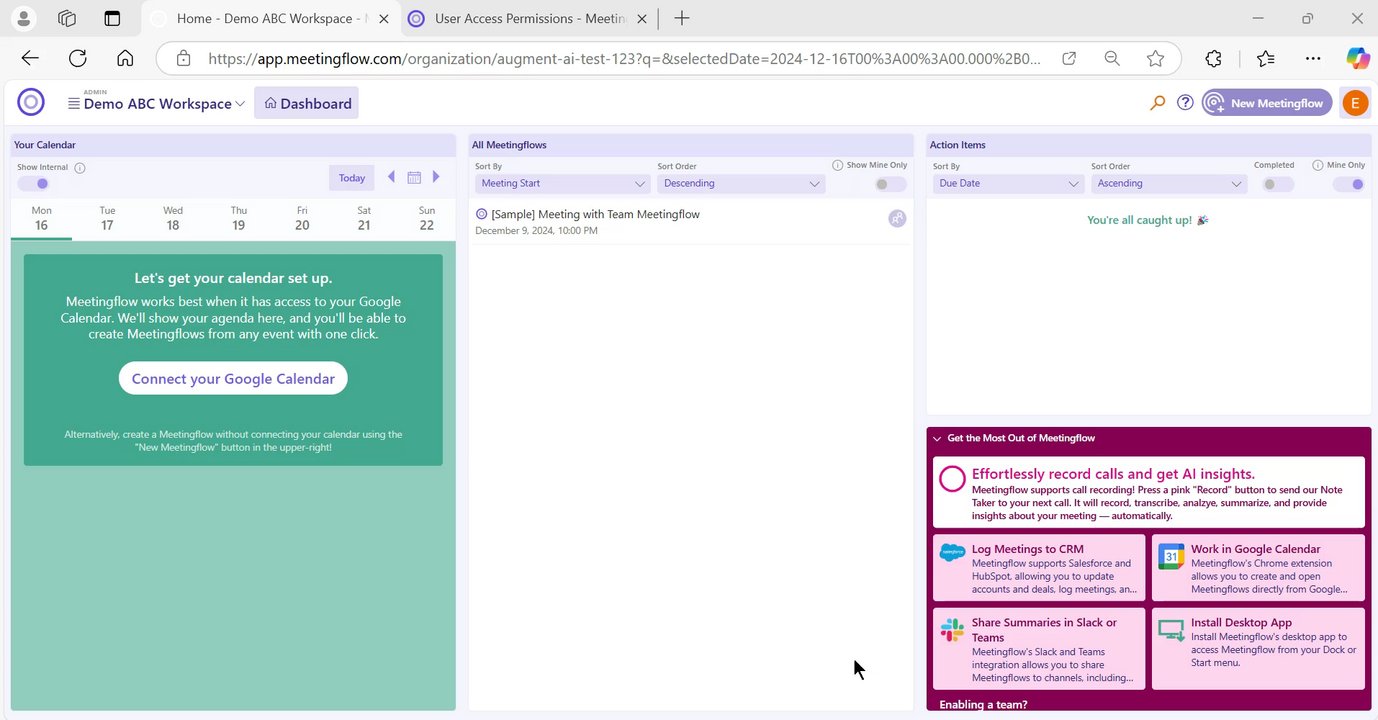
Task: Open the hamburger menu beside Demo ABC Workspace
Action: pos(73,104)
